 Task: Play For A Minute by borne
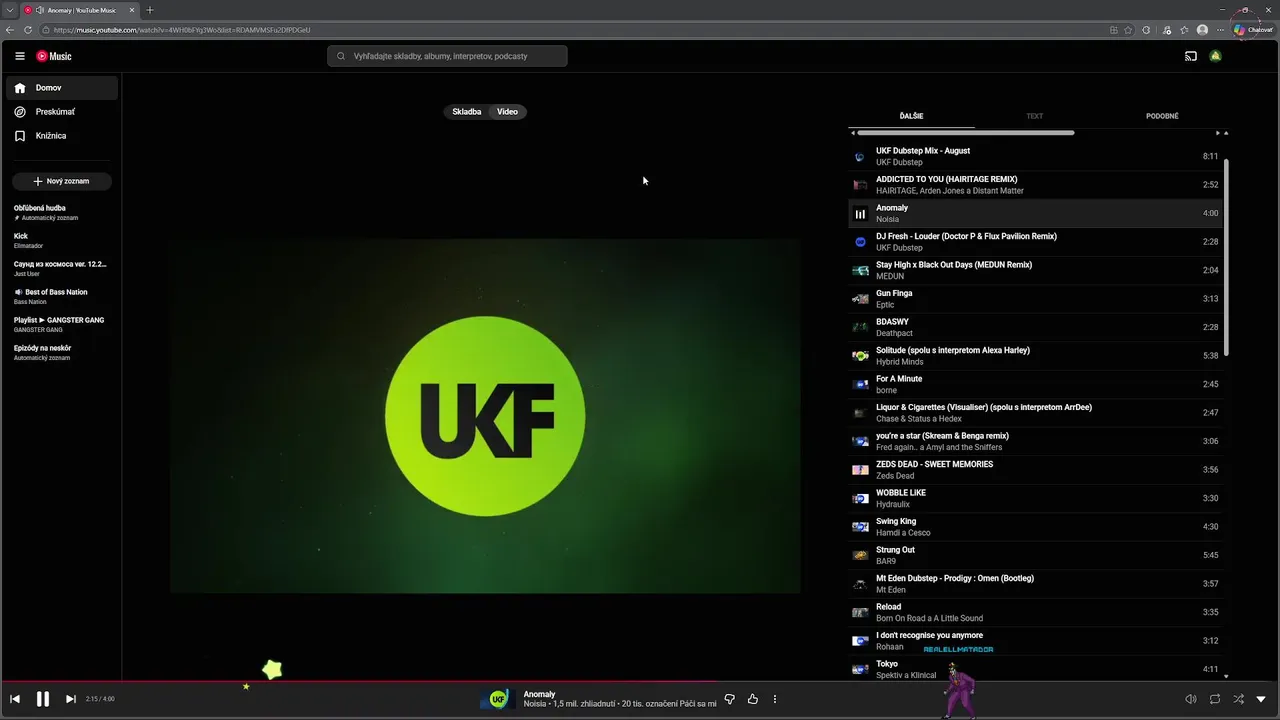click(x=1035, y=384)
